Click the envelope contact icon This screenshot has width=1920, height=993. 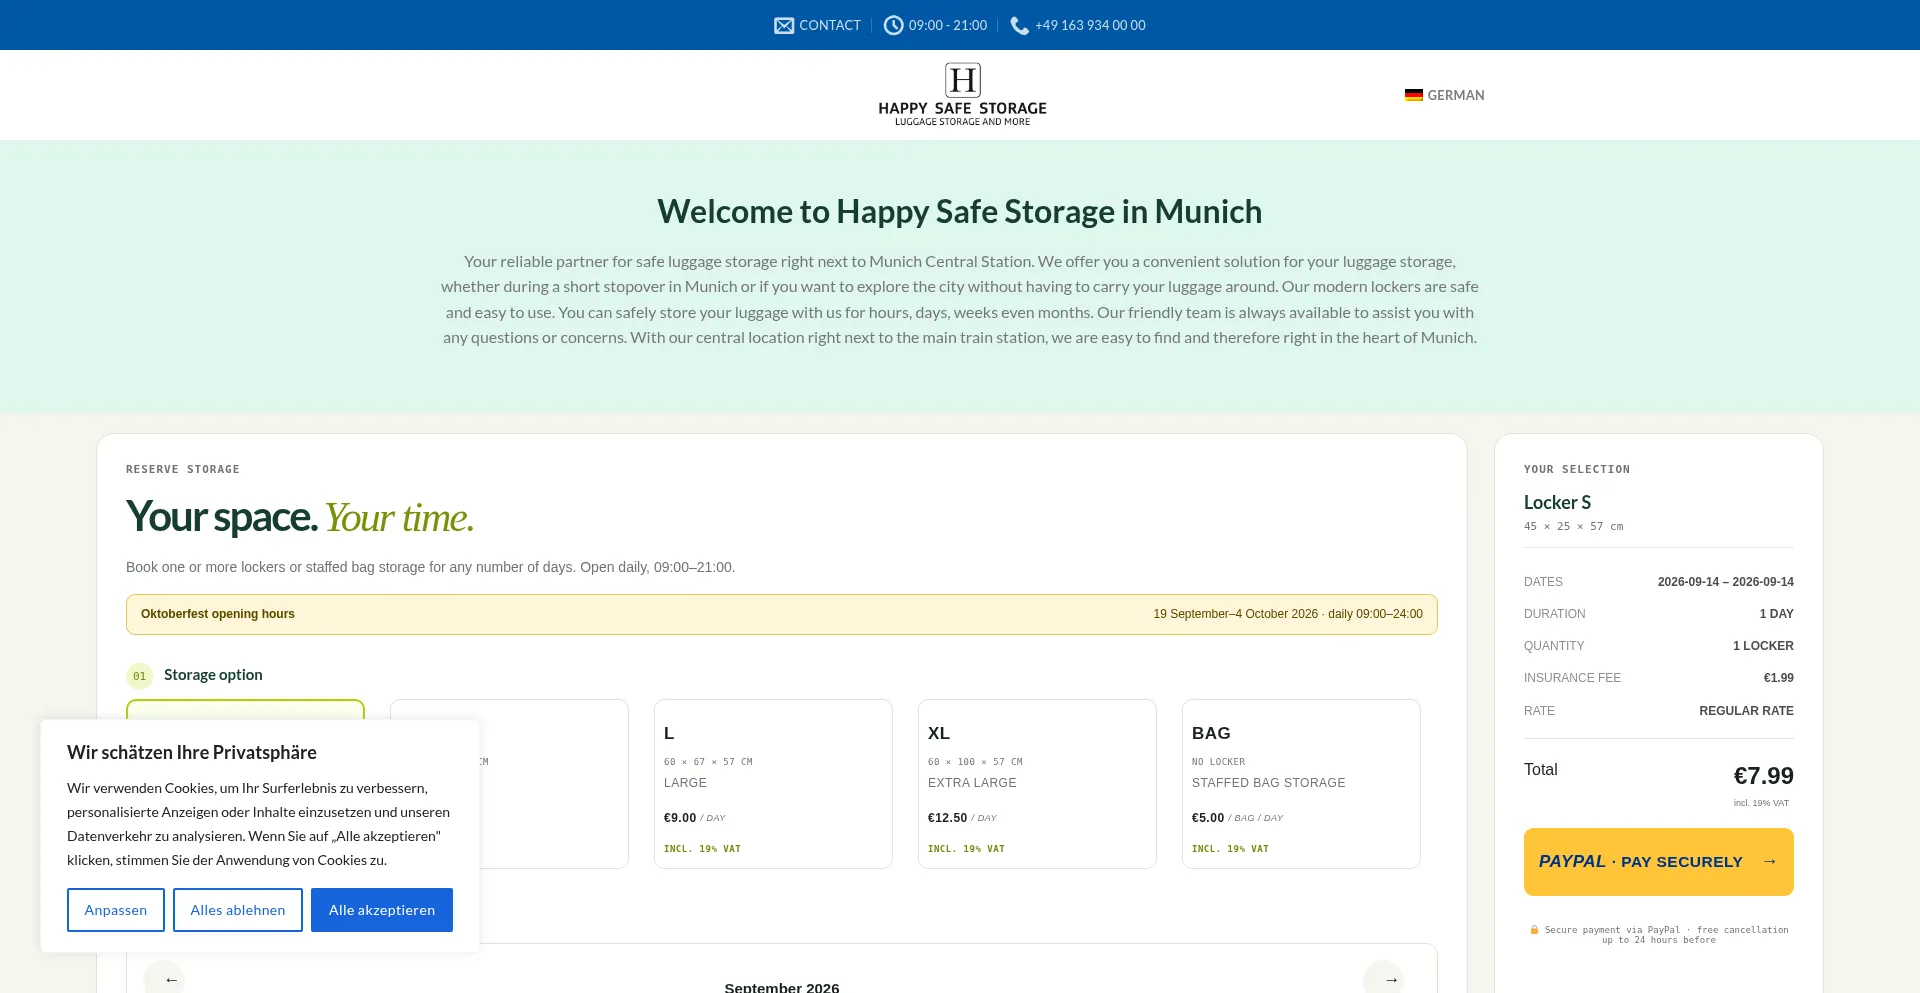coord(784,25)
